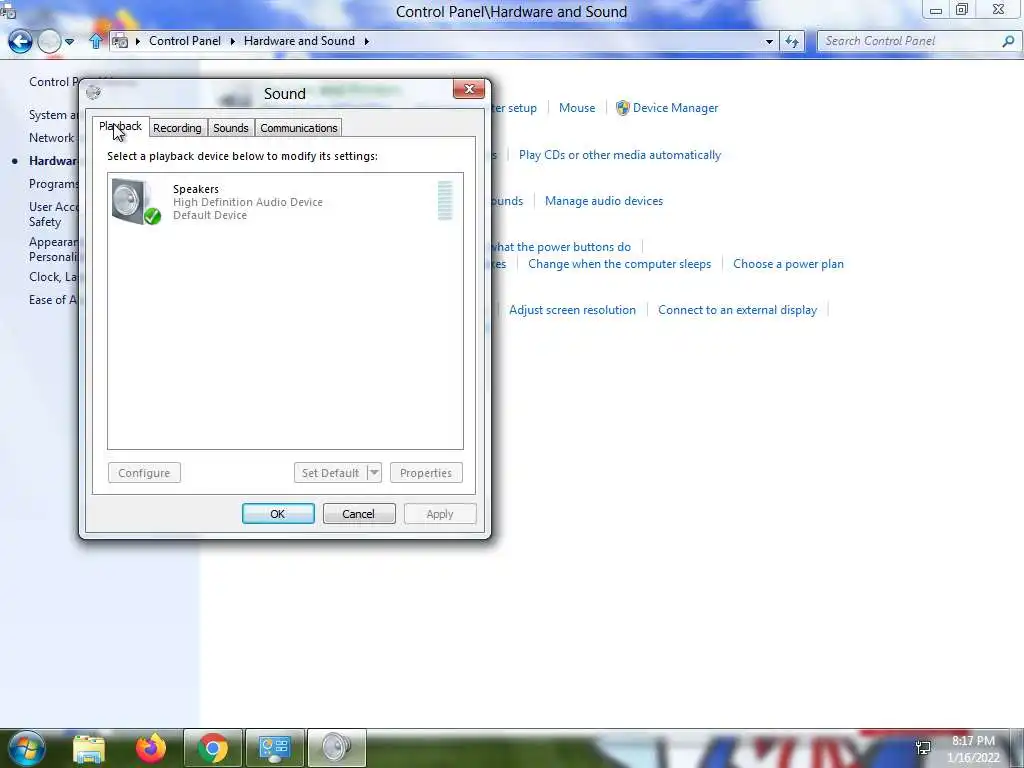Open Adjust screen resolution link
The width and height of the screenshot is (1024, 768).
coord(572,310)
